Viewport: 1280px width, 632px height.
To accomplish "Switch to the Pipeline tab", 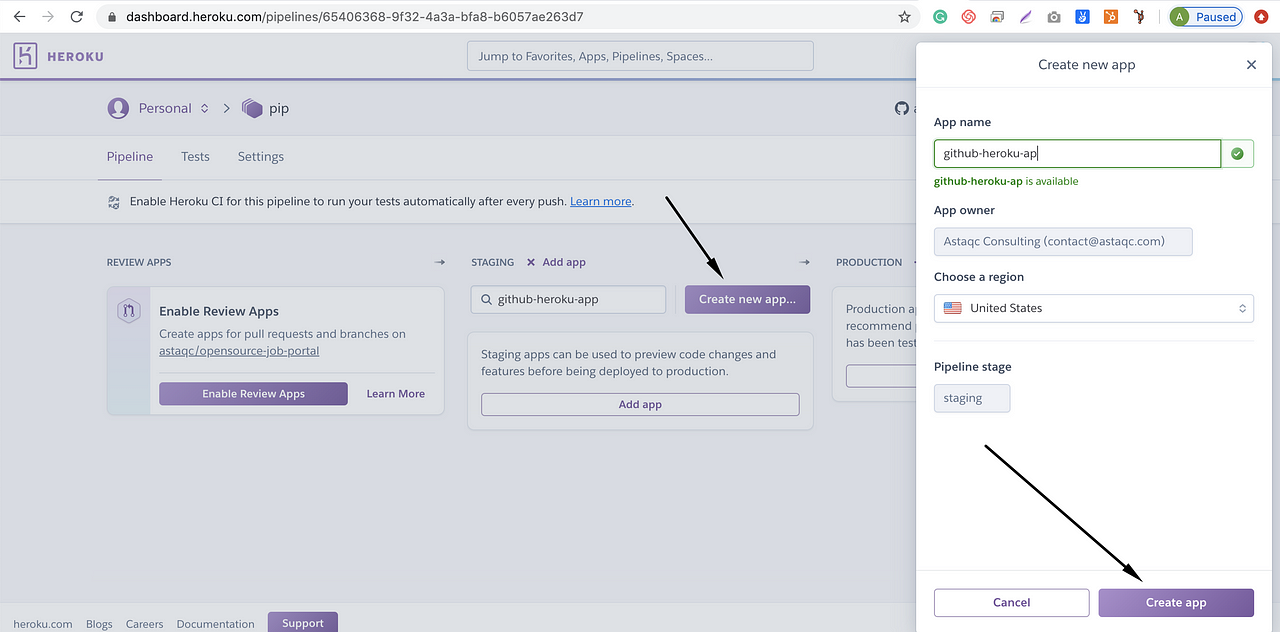I will point(130,156).
